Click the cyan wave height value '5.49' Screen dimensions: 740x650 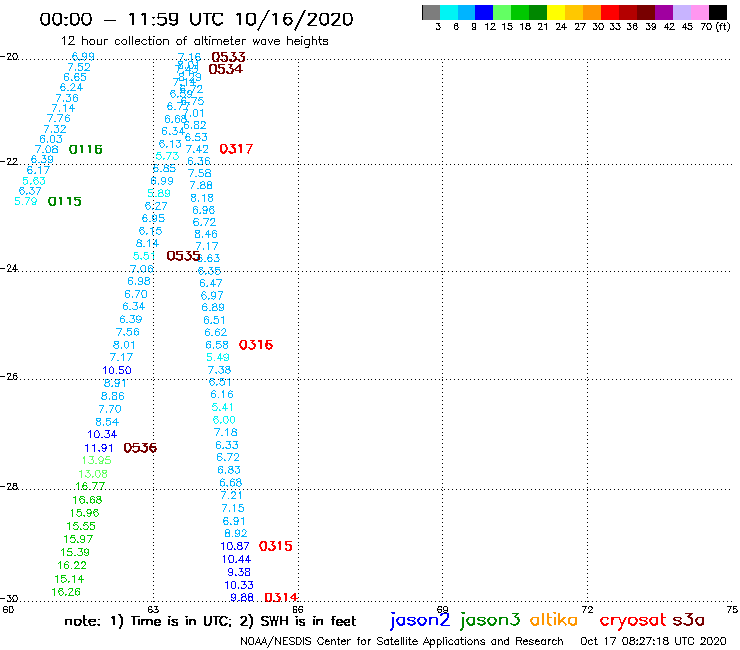tap(218, 357)
